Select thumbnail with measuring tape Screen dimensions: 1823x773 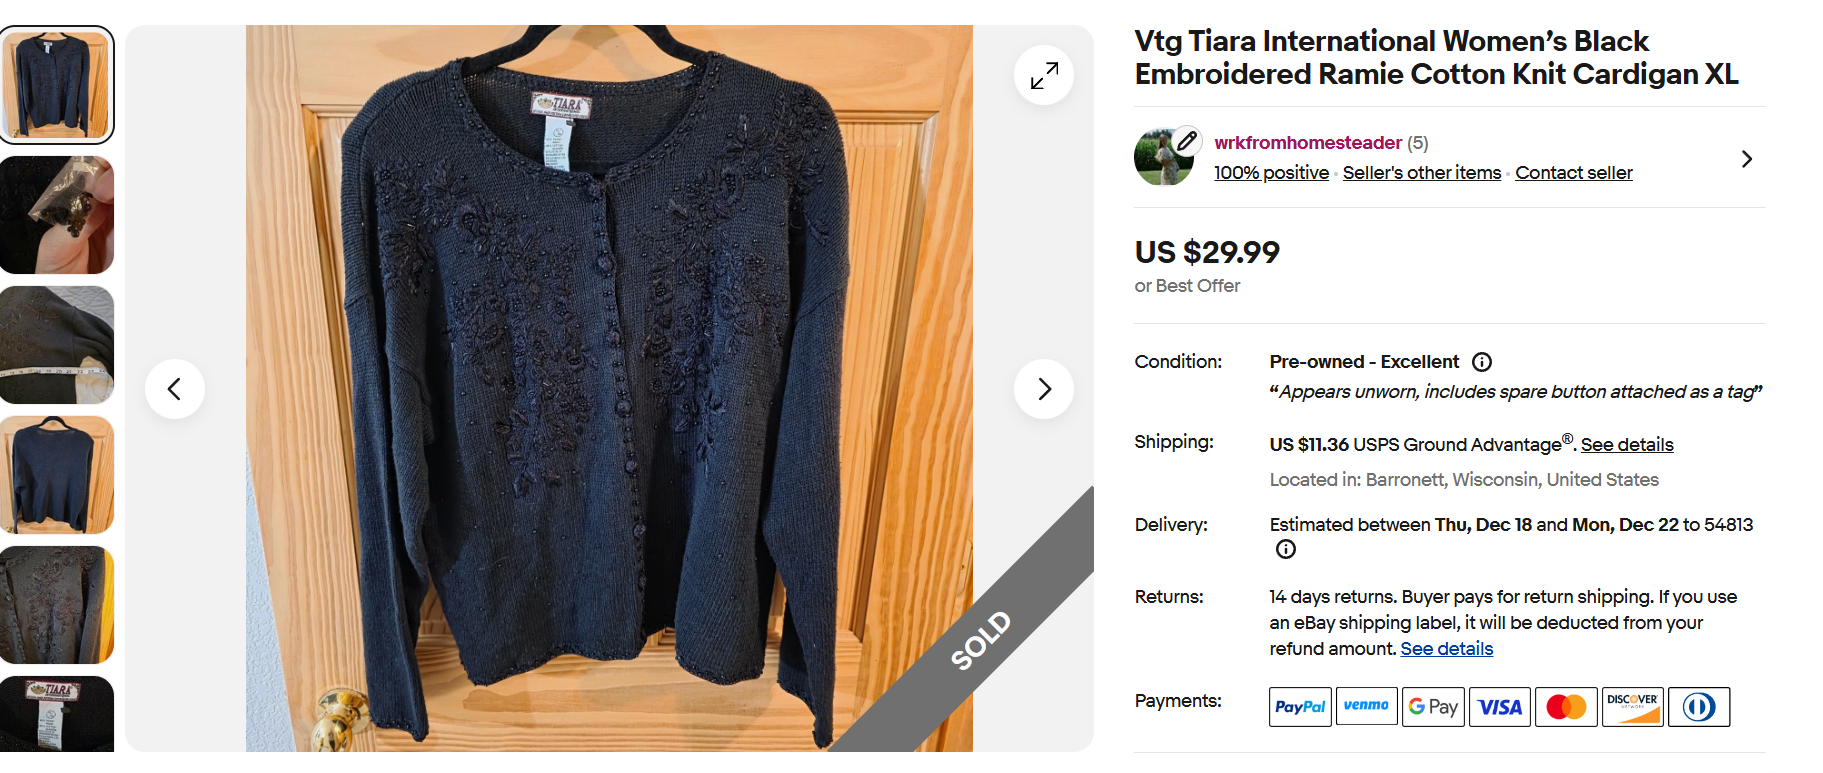57,345
